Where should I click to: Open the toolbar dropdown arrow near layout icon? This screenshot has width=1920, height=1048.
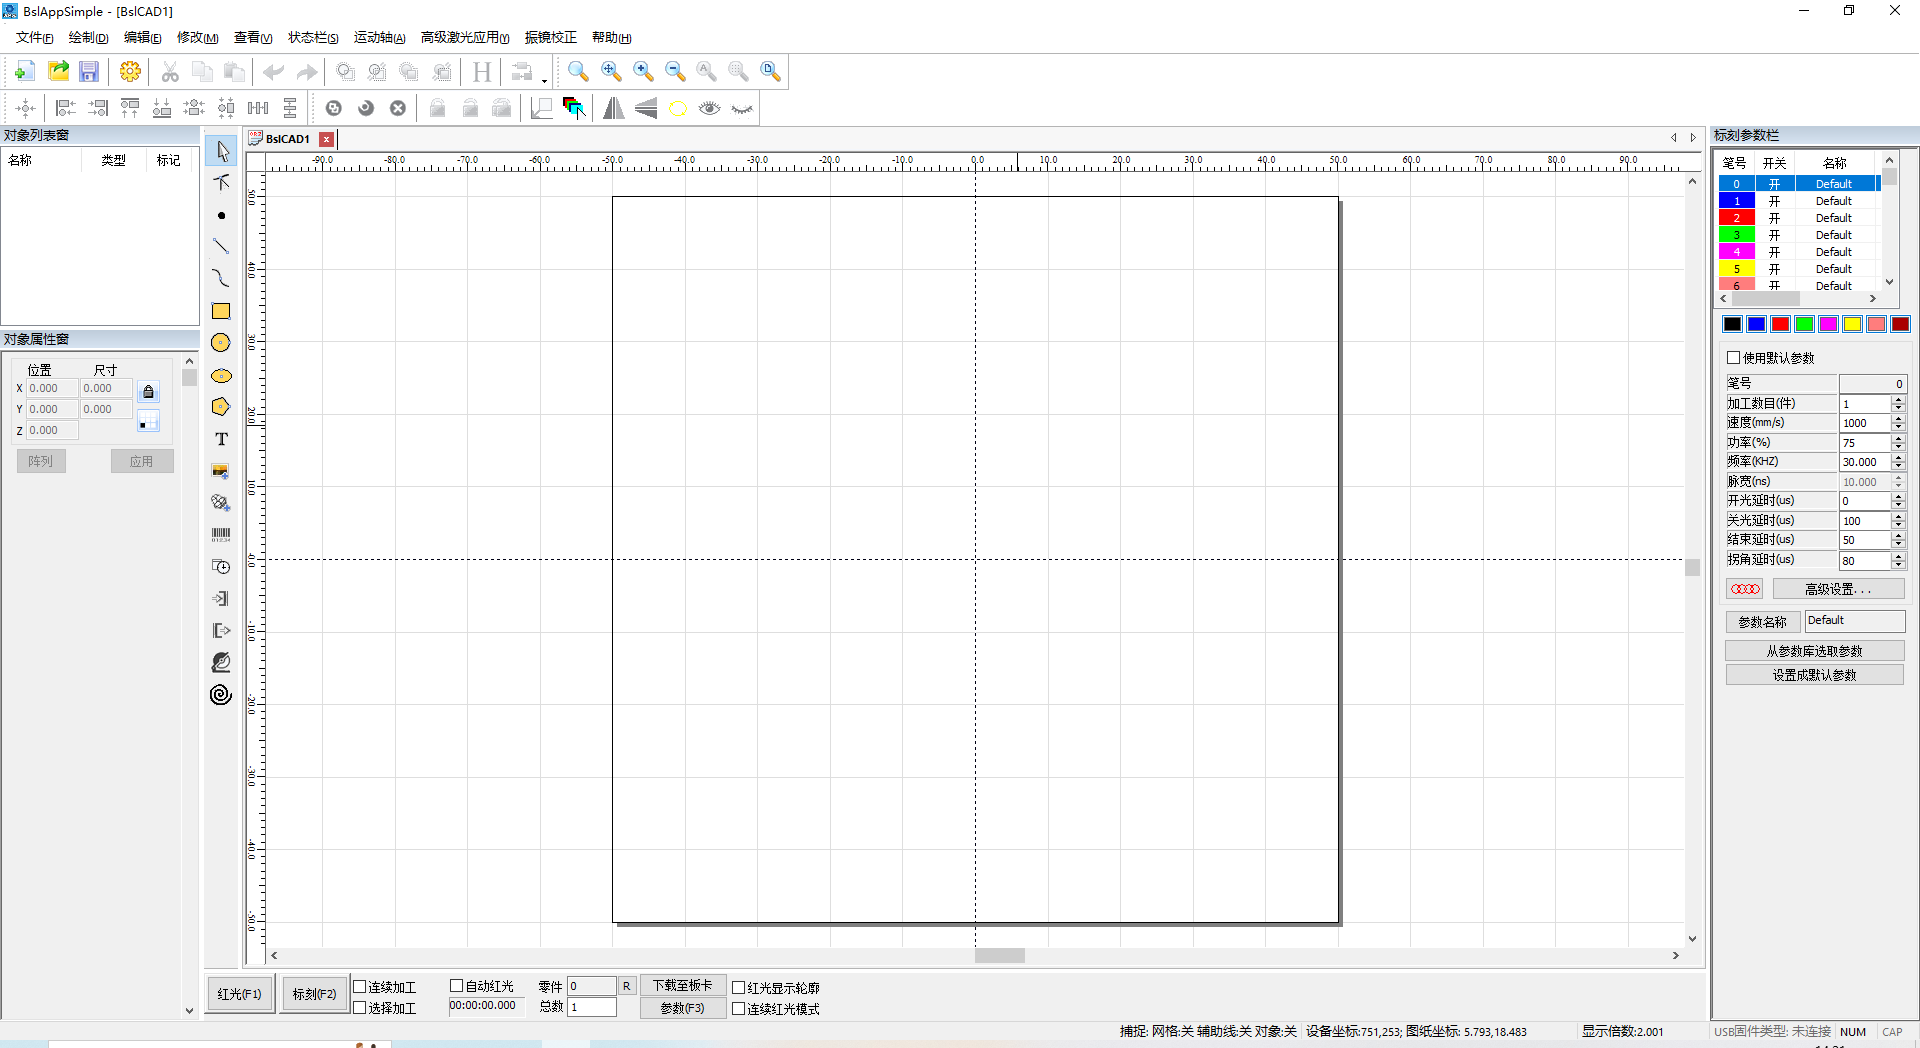coord(544,79)
